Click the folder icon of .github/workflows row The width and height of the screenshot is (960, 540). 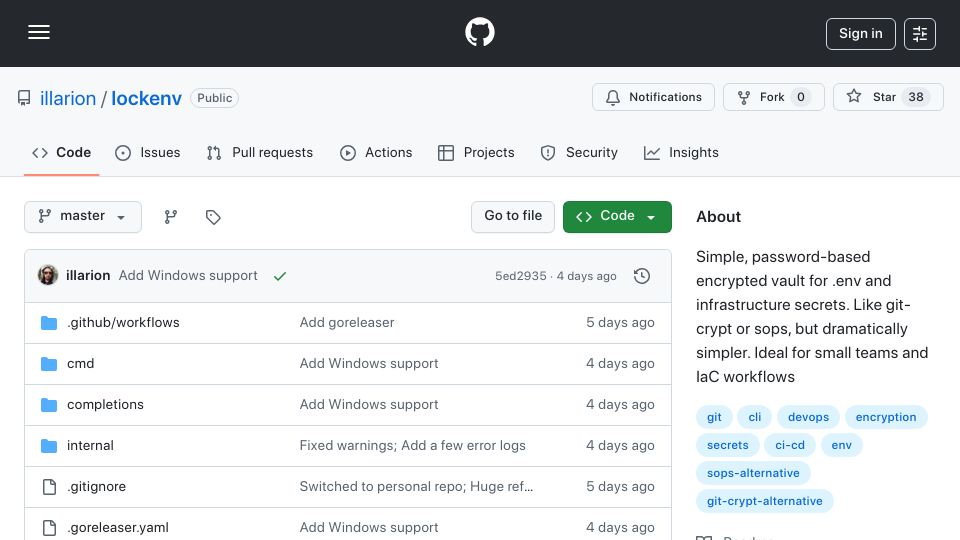[x=49, y=323]
